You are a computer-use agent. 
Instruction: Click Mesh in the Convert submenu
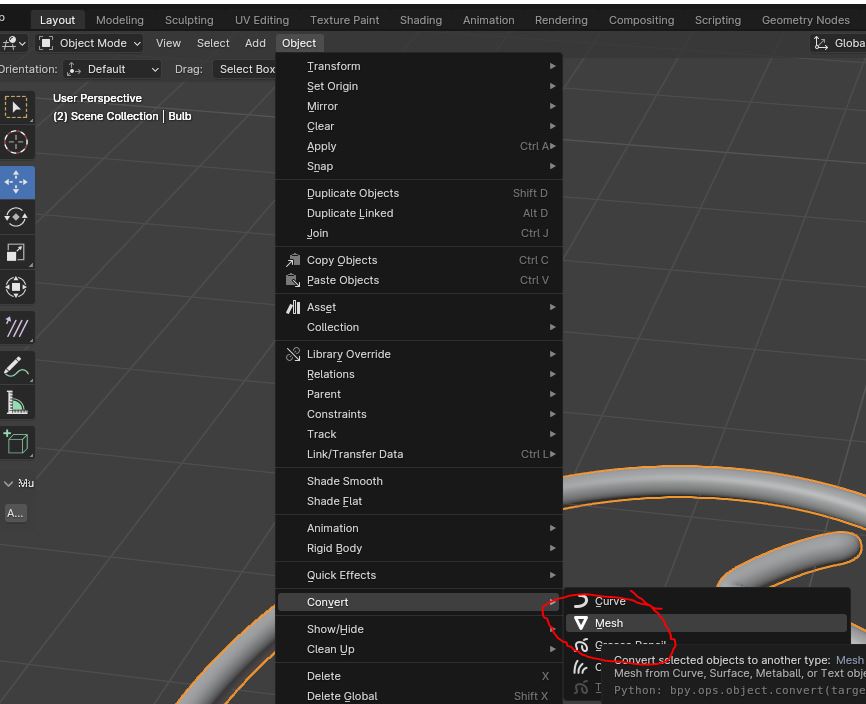609,623
